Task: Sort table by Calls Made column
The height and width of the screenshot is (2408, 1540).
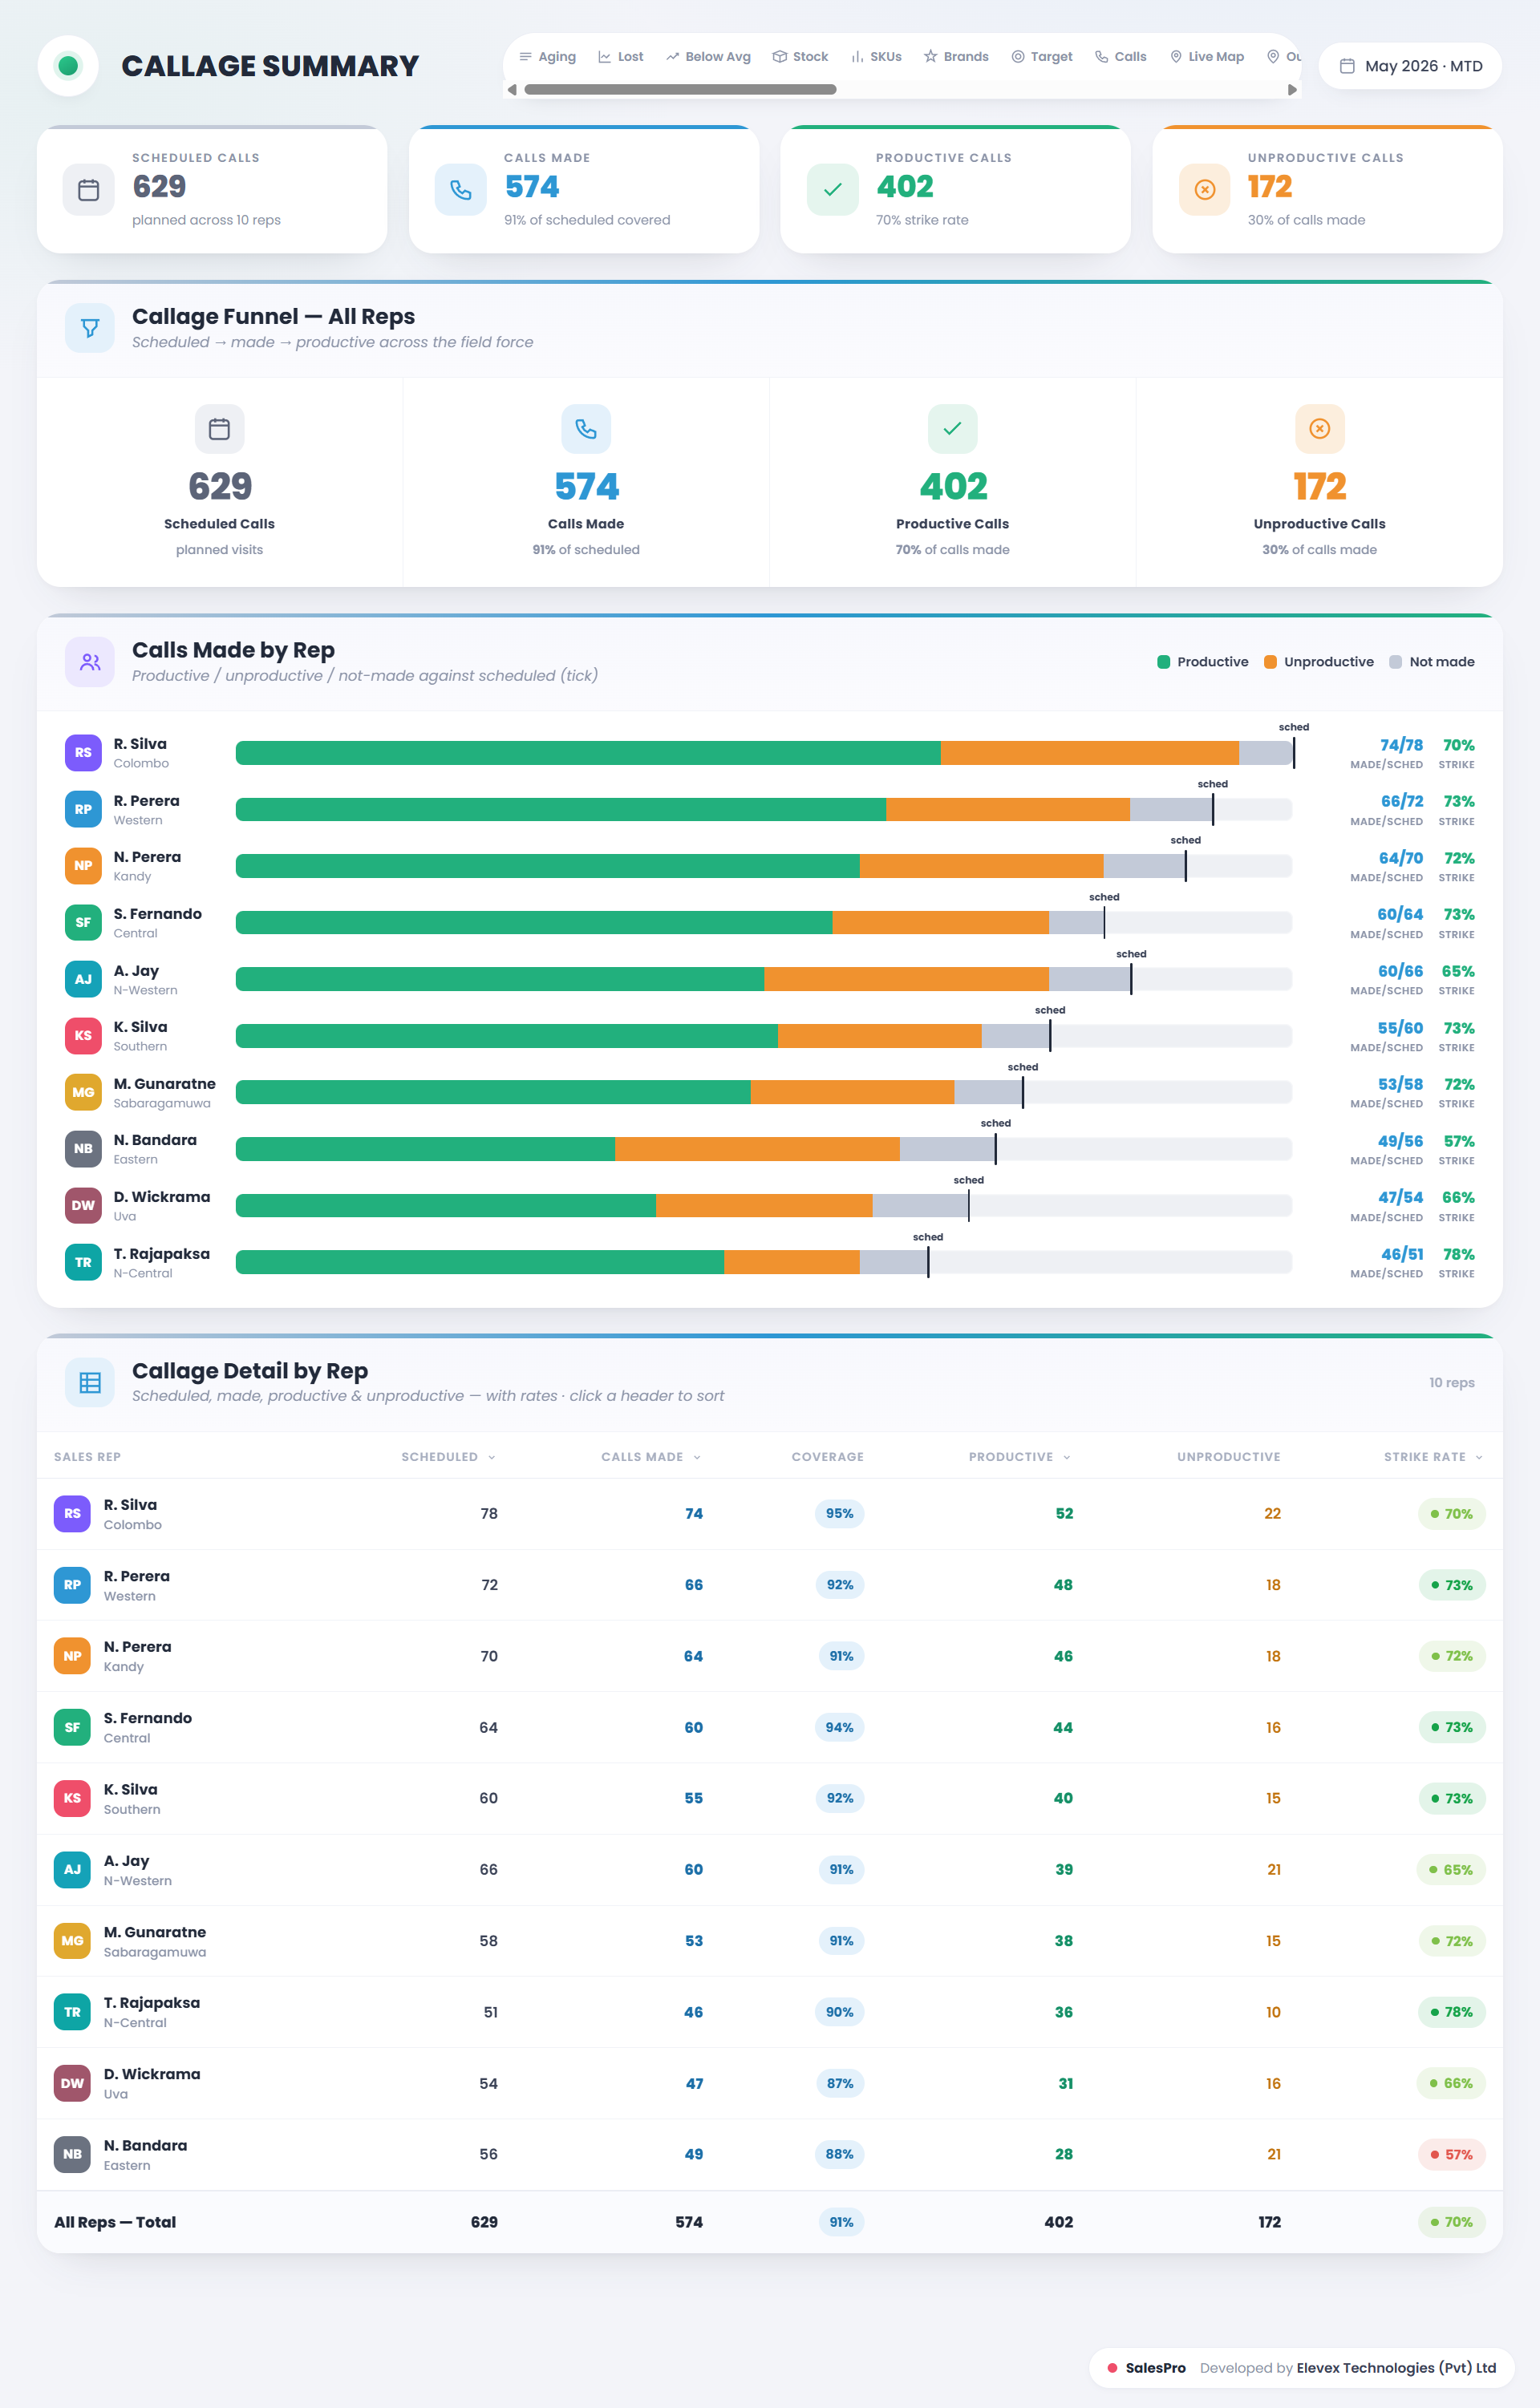Action: [651, 1457]
